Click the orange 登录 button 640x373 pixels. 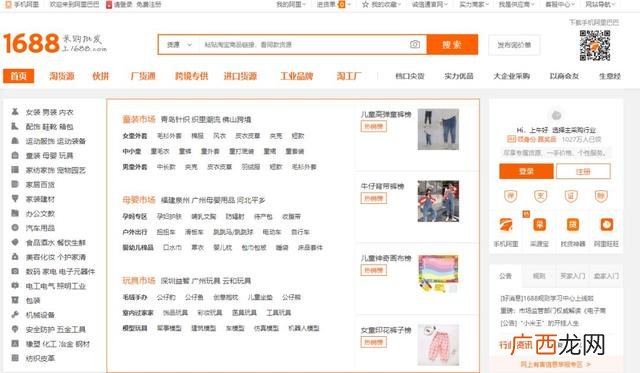[526, 171]
